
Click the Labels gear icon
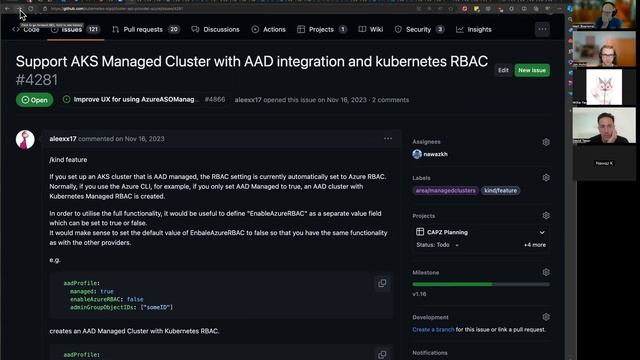[546, 178]
